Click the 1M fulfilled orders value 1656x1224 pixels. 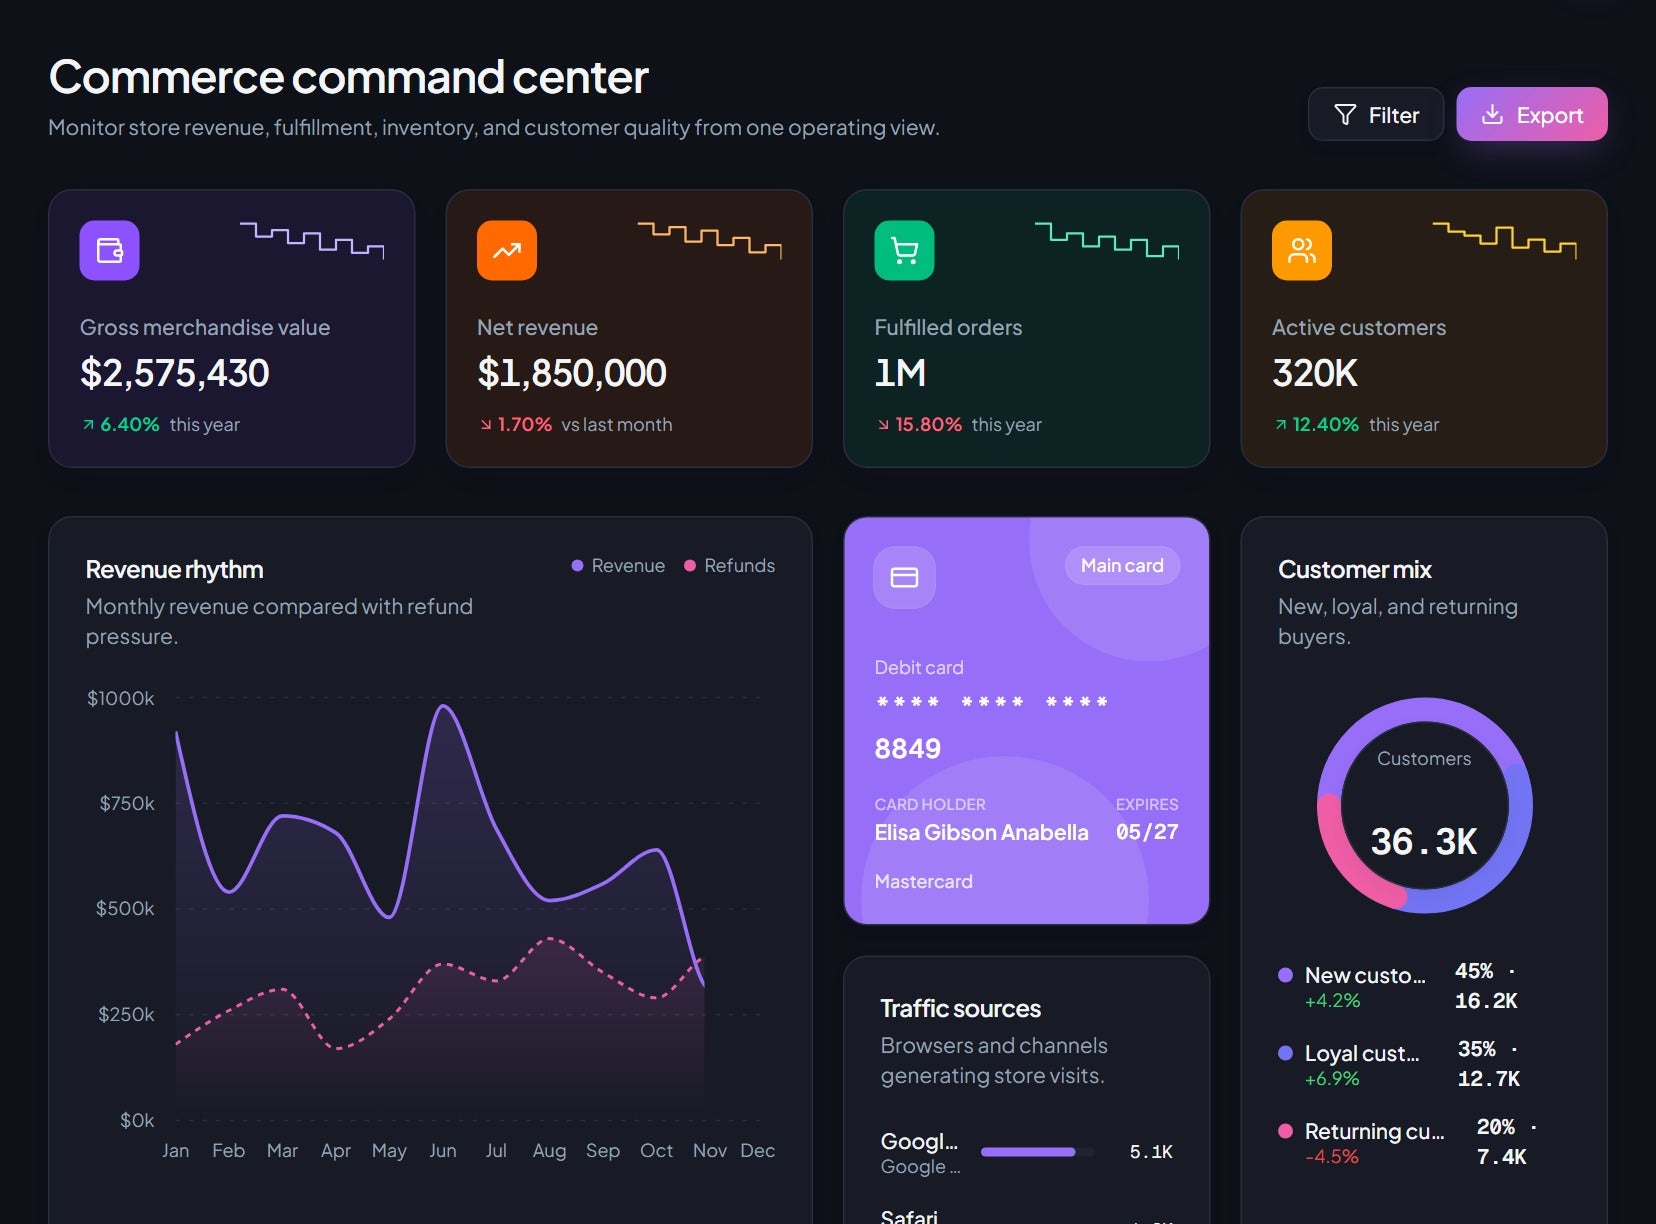(x=900, y=374)
